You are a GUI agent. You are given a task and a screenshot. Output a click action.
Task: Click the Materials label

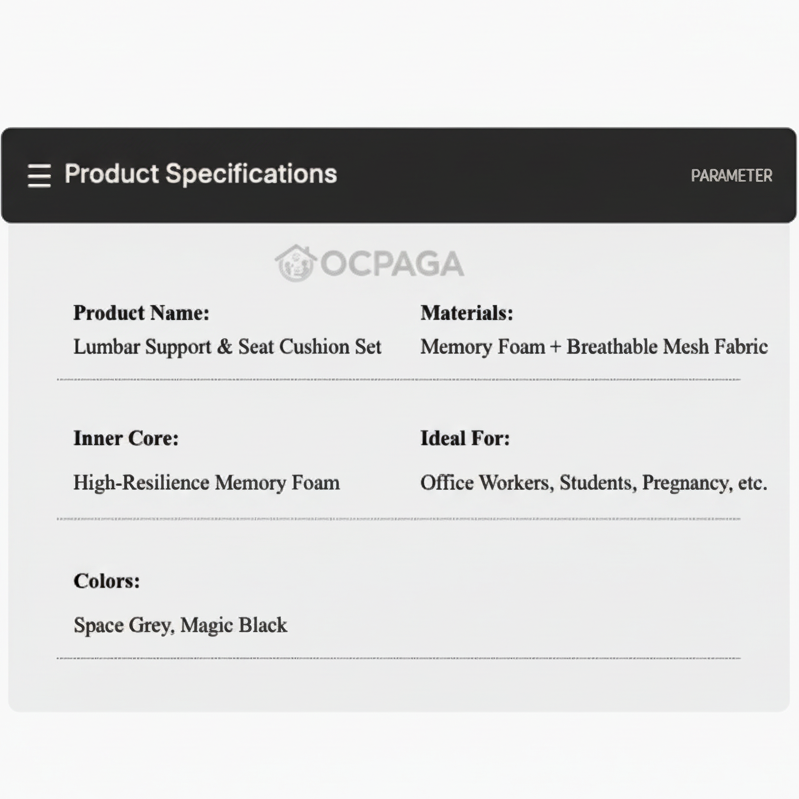(466, 313)
